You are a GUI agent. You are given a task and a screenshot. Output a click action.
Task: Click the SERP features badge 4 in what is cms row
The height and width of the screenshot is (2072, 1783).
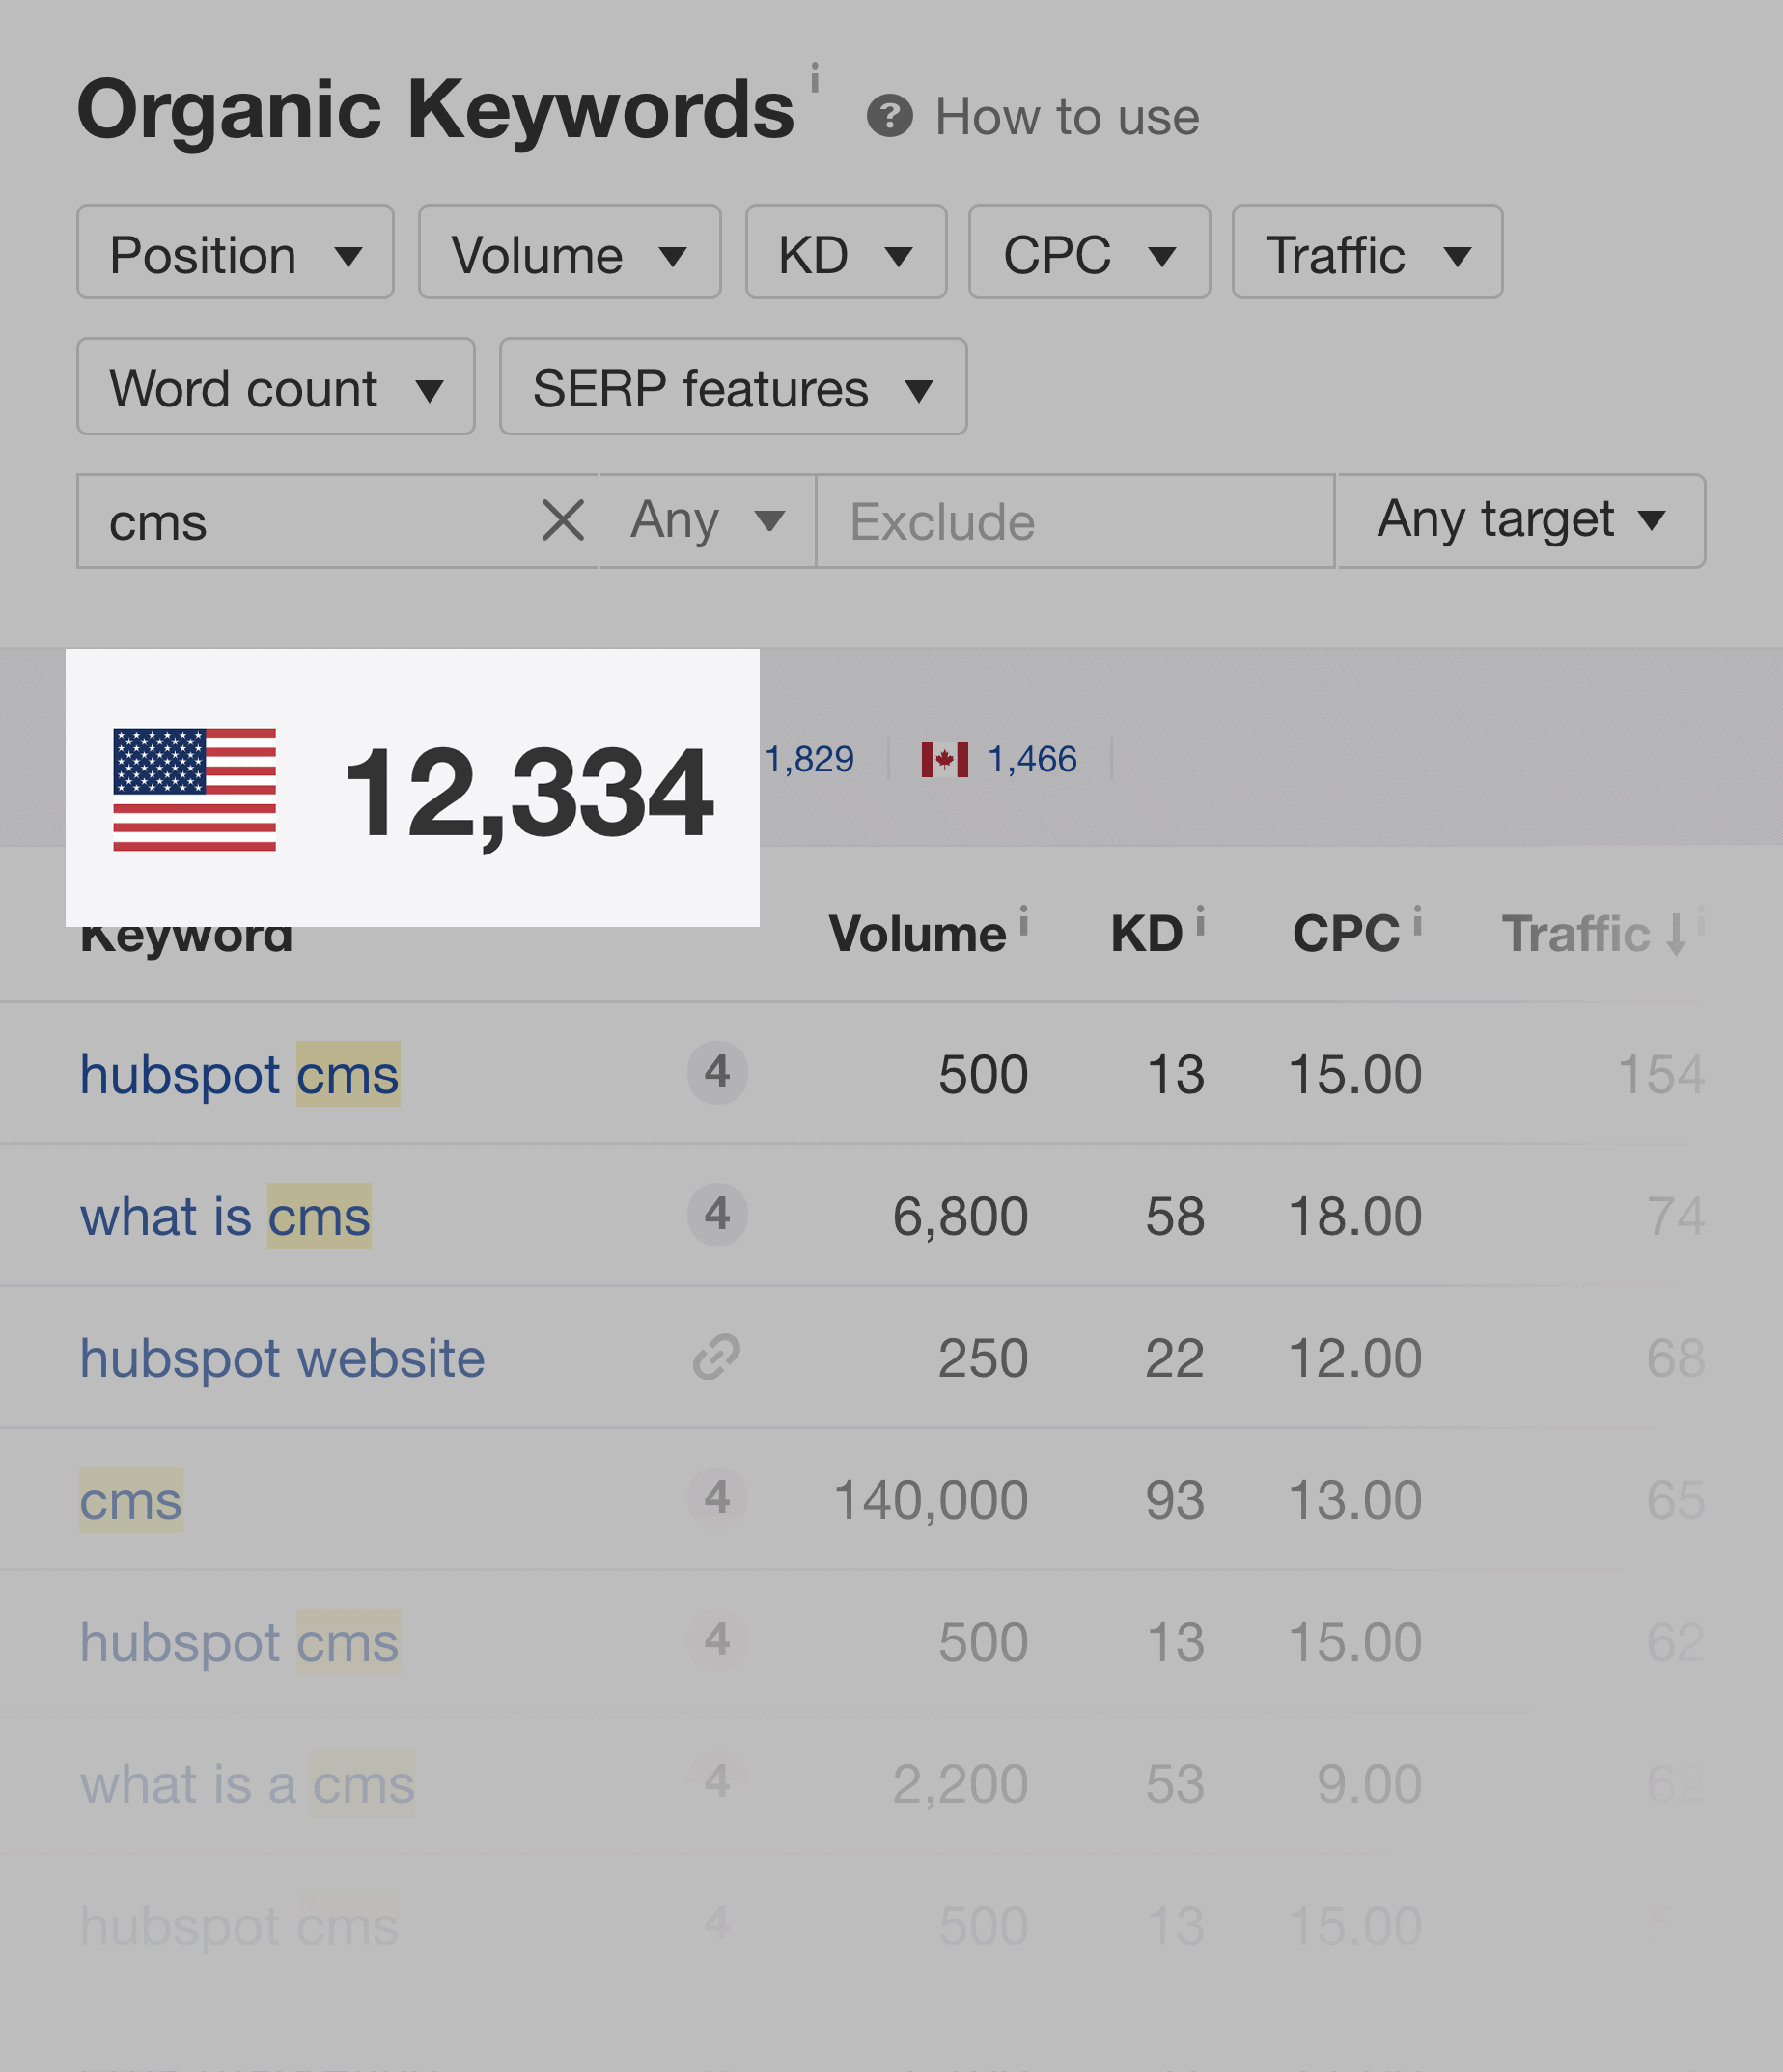[717, 1215]
